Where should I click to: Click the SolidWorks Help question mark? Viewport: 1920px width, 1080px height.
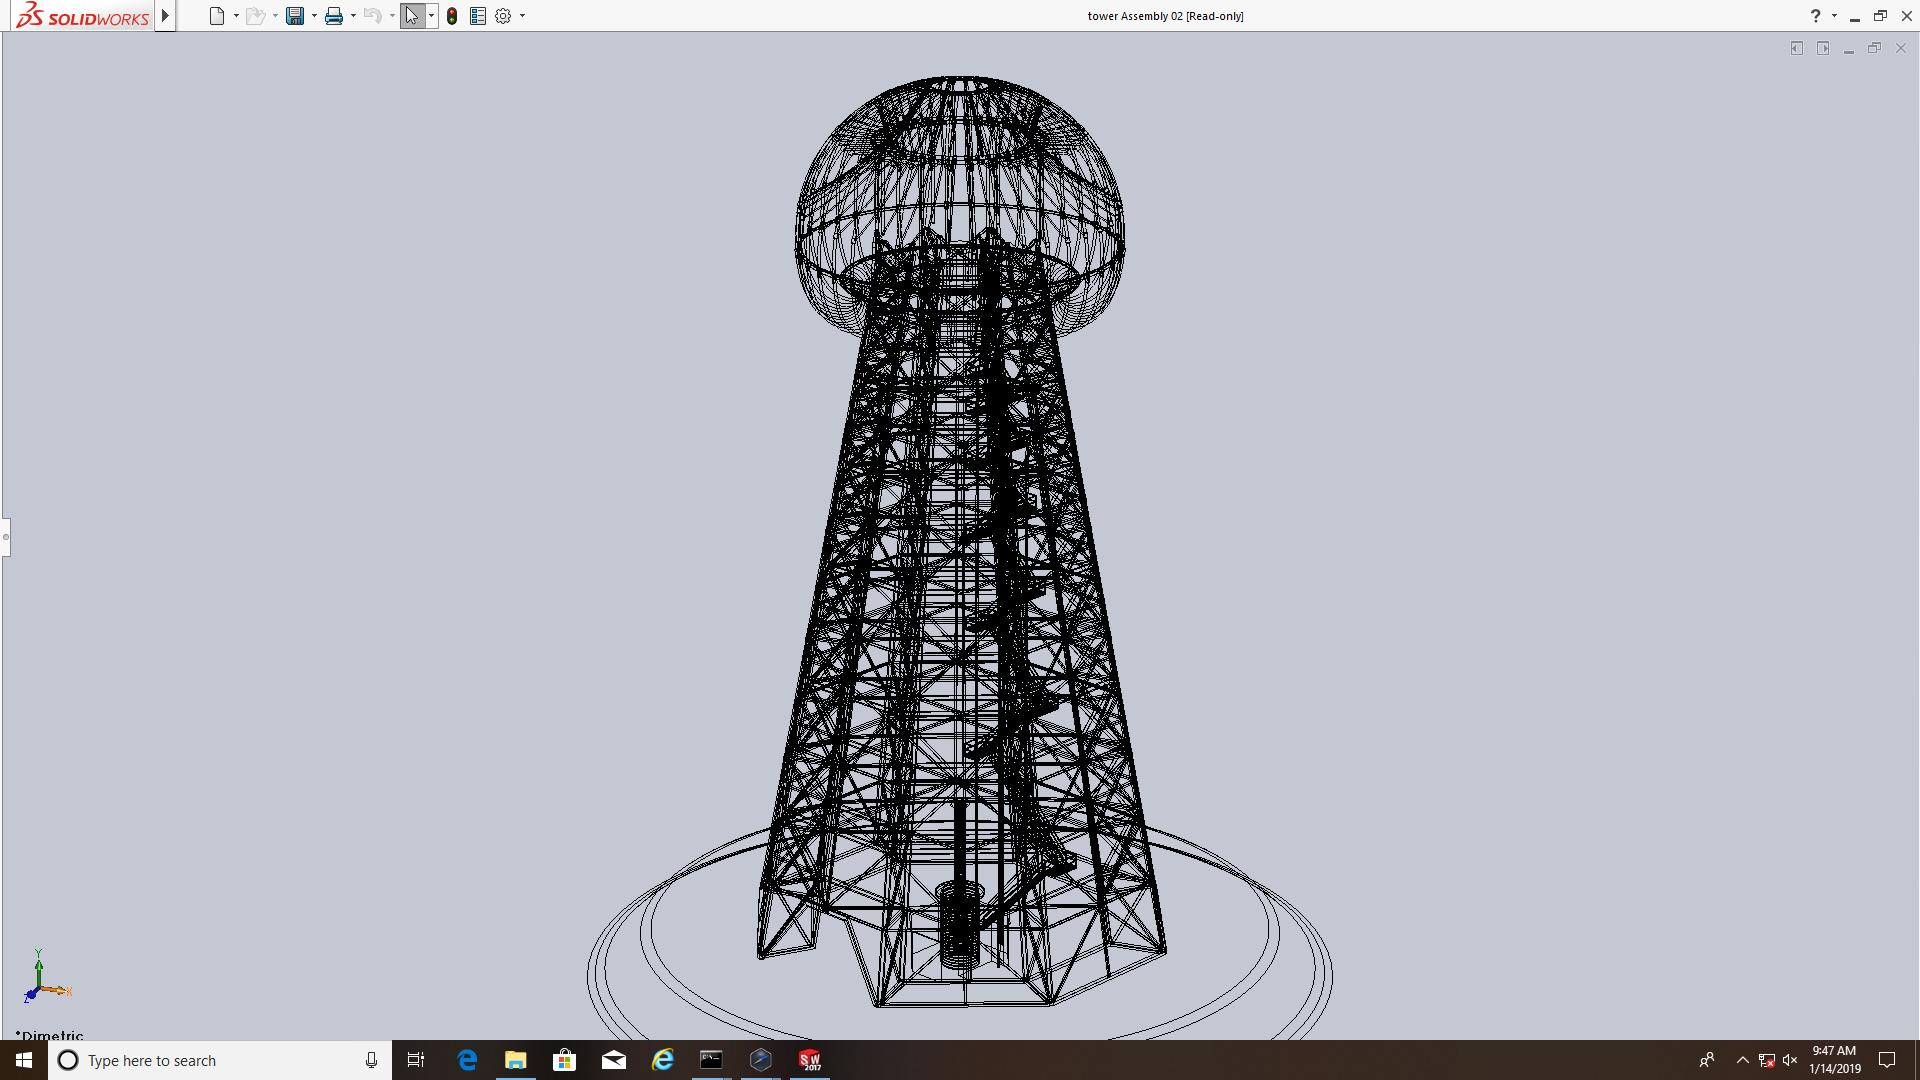pos(1815,16)
